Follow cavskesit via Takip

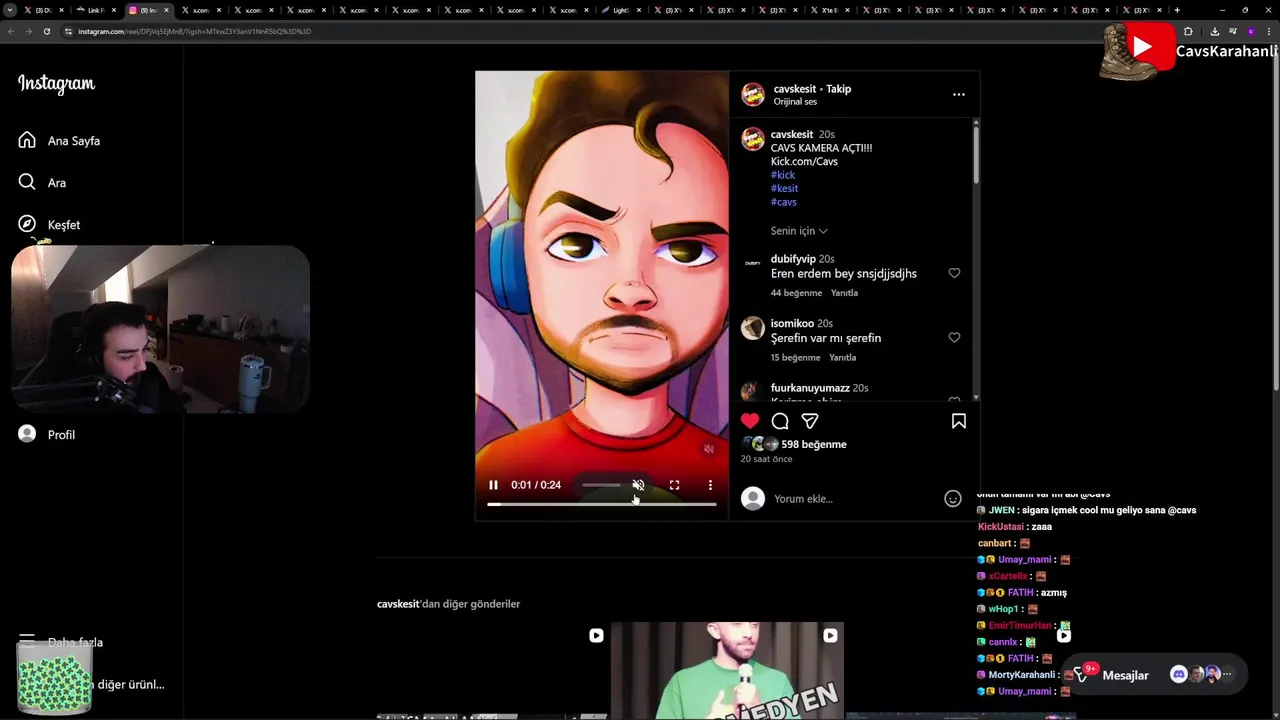point(838,89)
